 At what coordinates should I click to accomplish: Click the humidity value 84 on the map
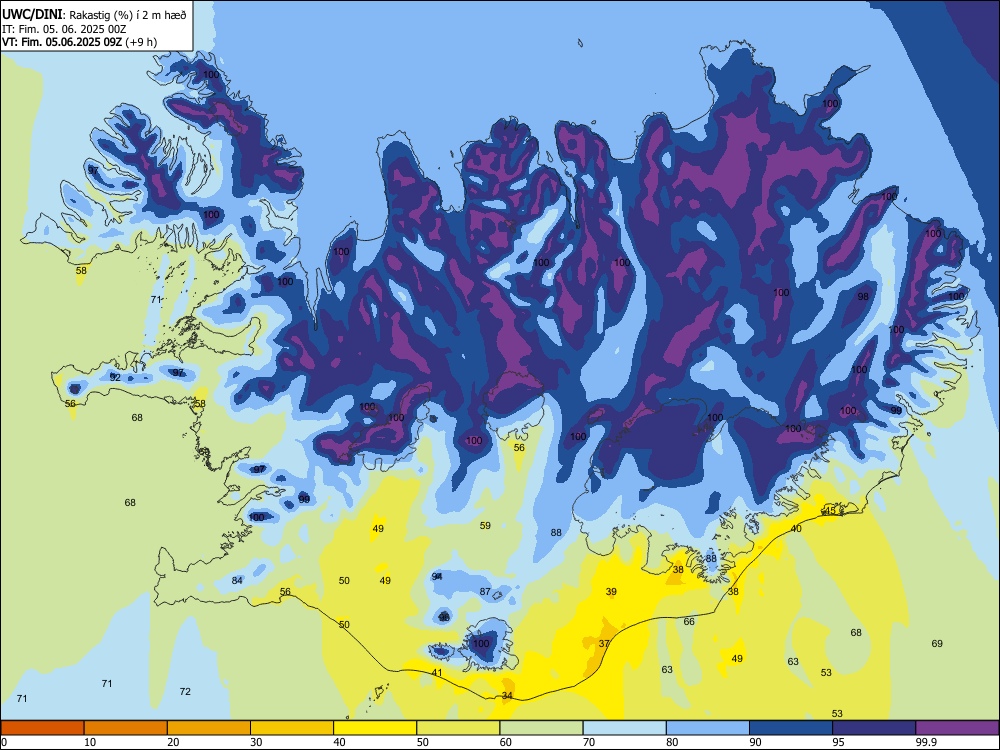[237, 580]
